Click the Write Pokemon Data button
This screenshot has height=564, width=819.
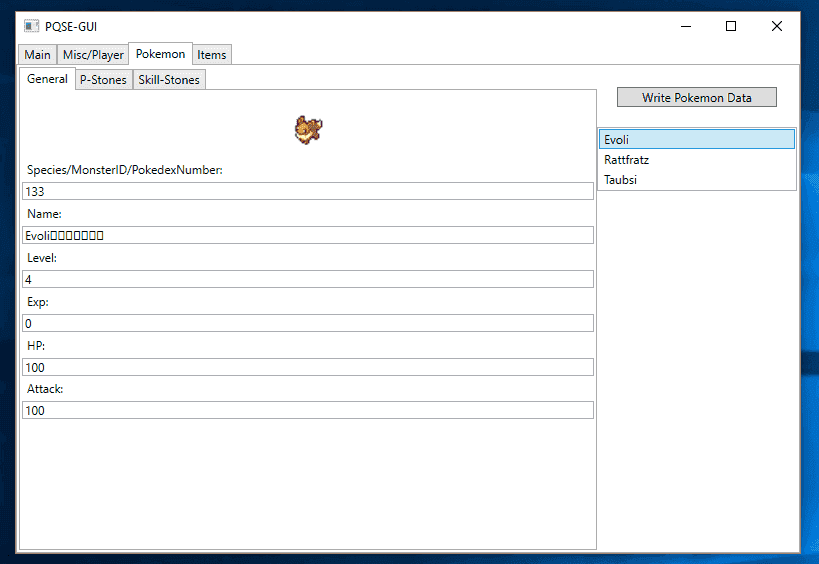696,97
